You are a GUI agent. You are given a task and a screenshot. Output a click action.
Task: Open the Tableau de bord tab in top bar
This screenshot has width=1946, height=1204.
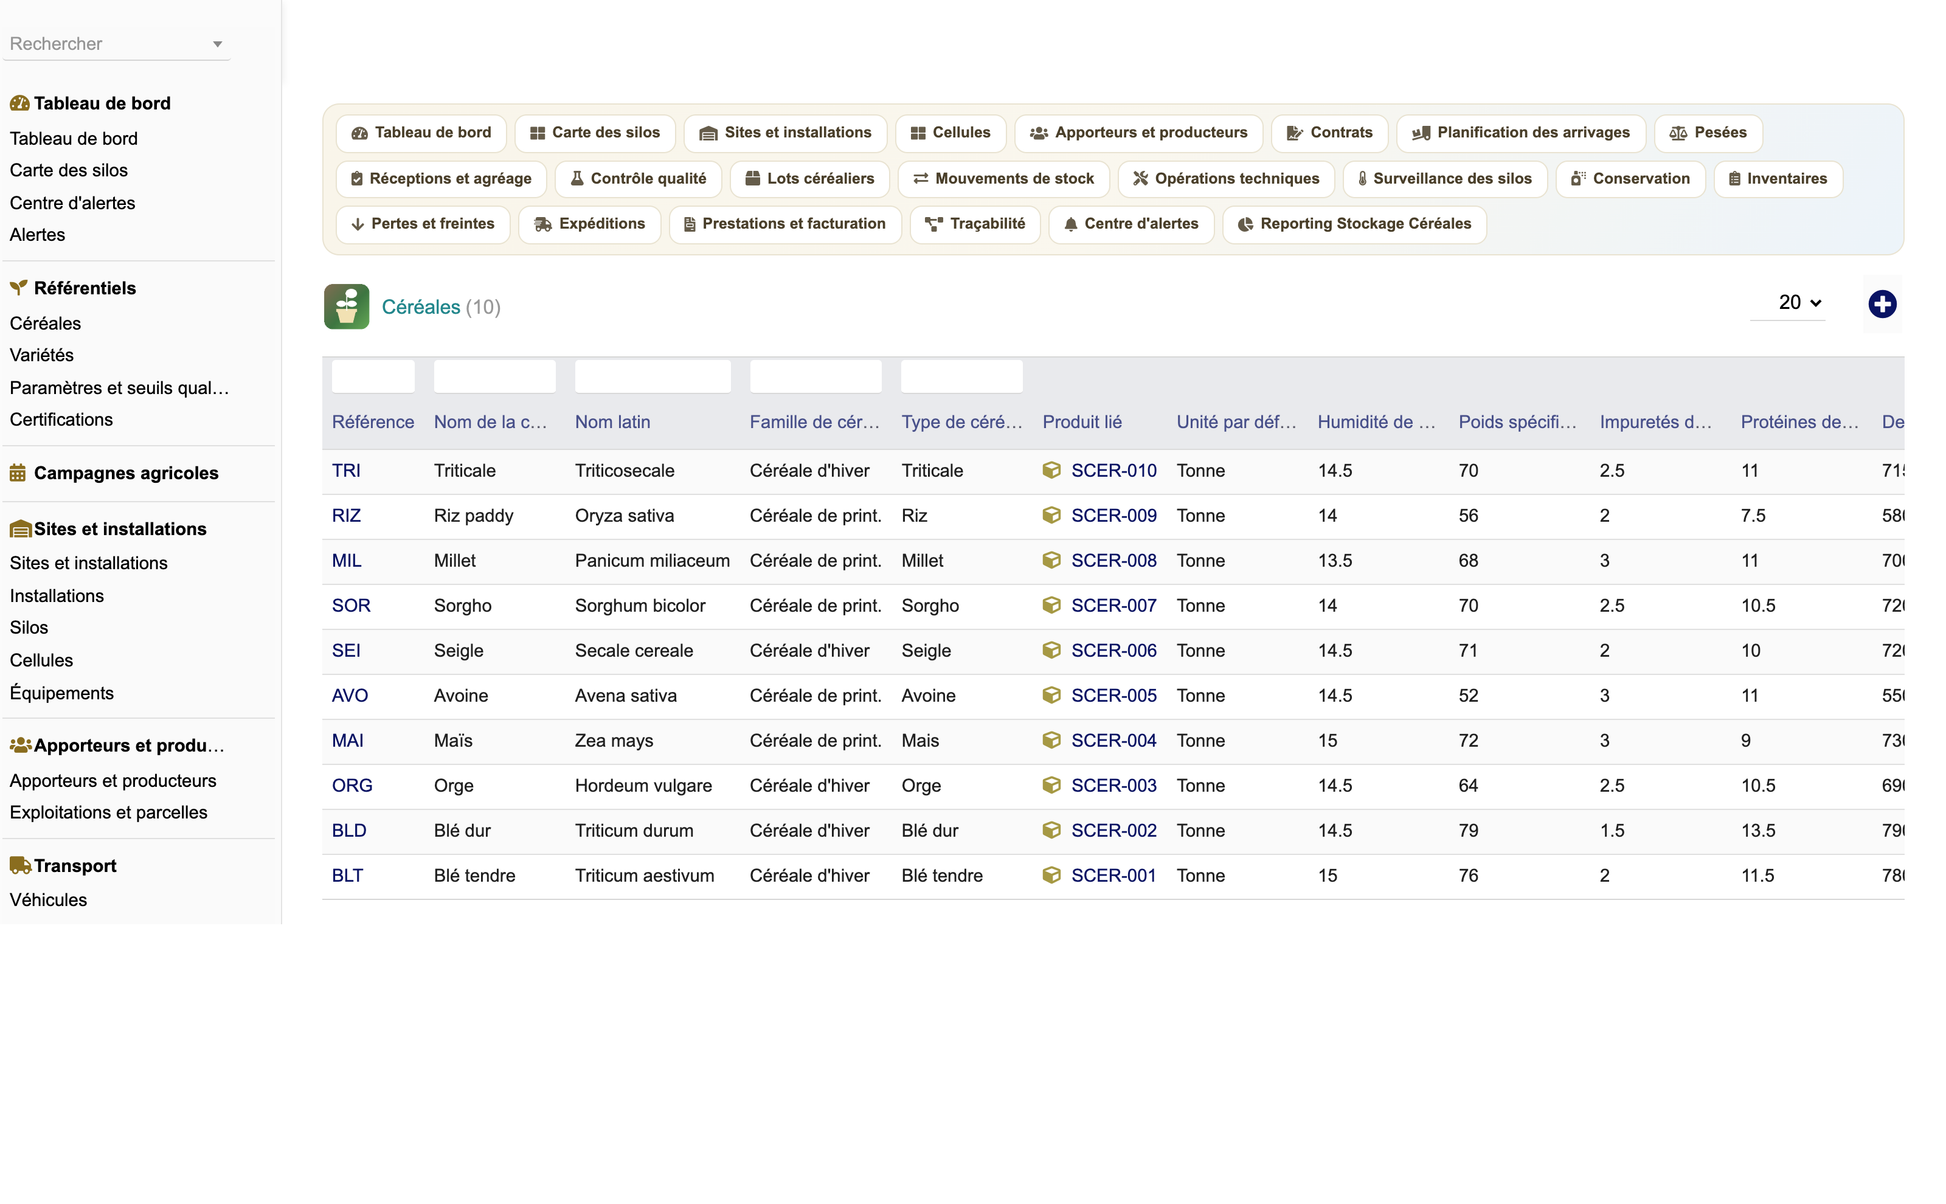click(421, 133)
